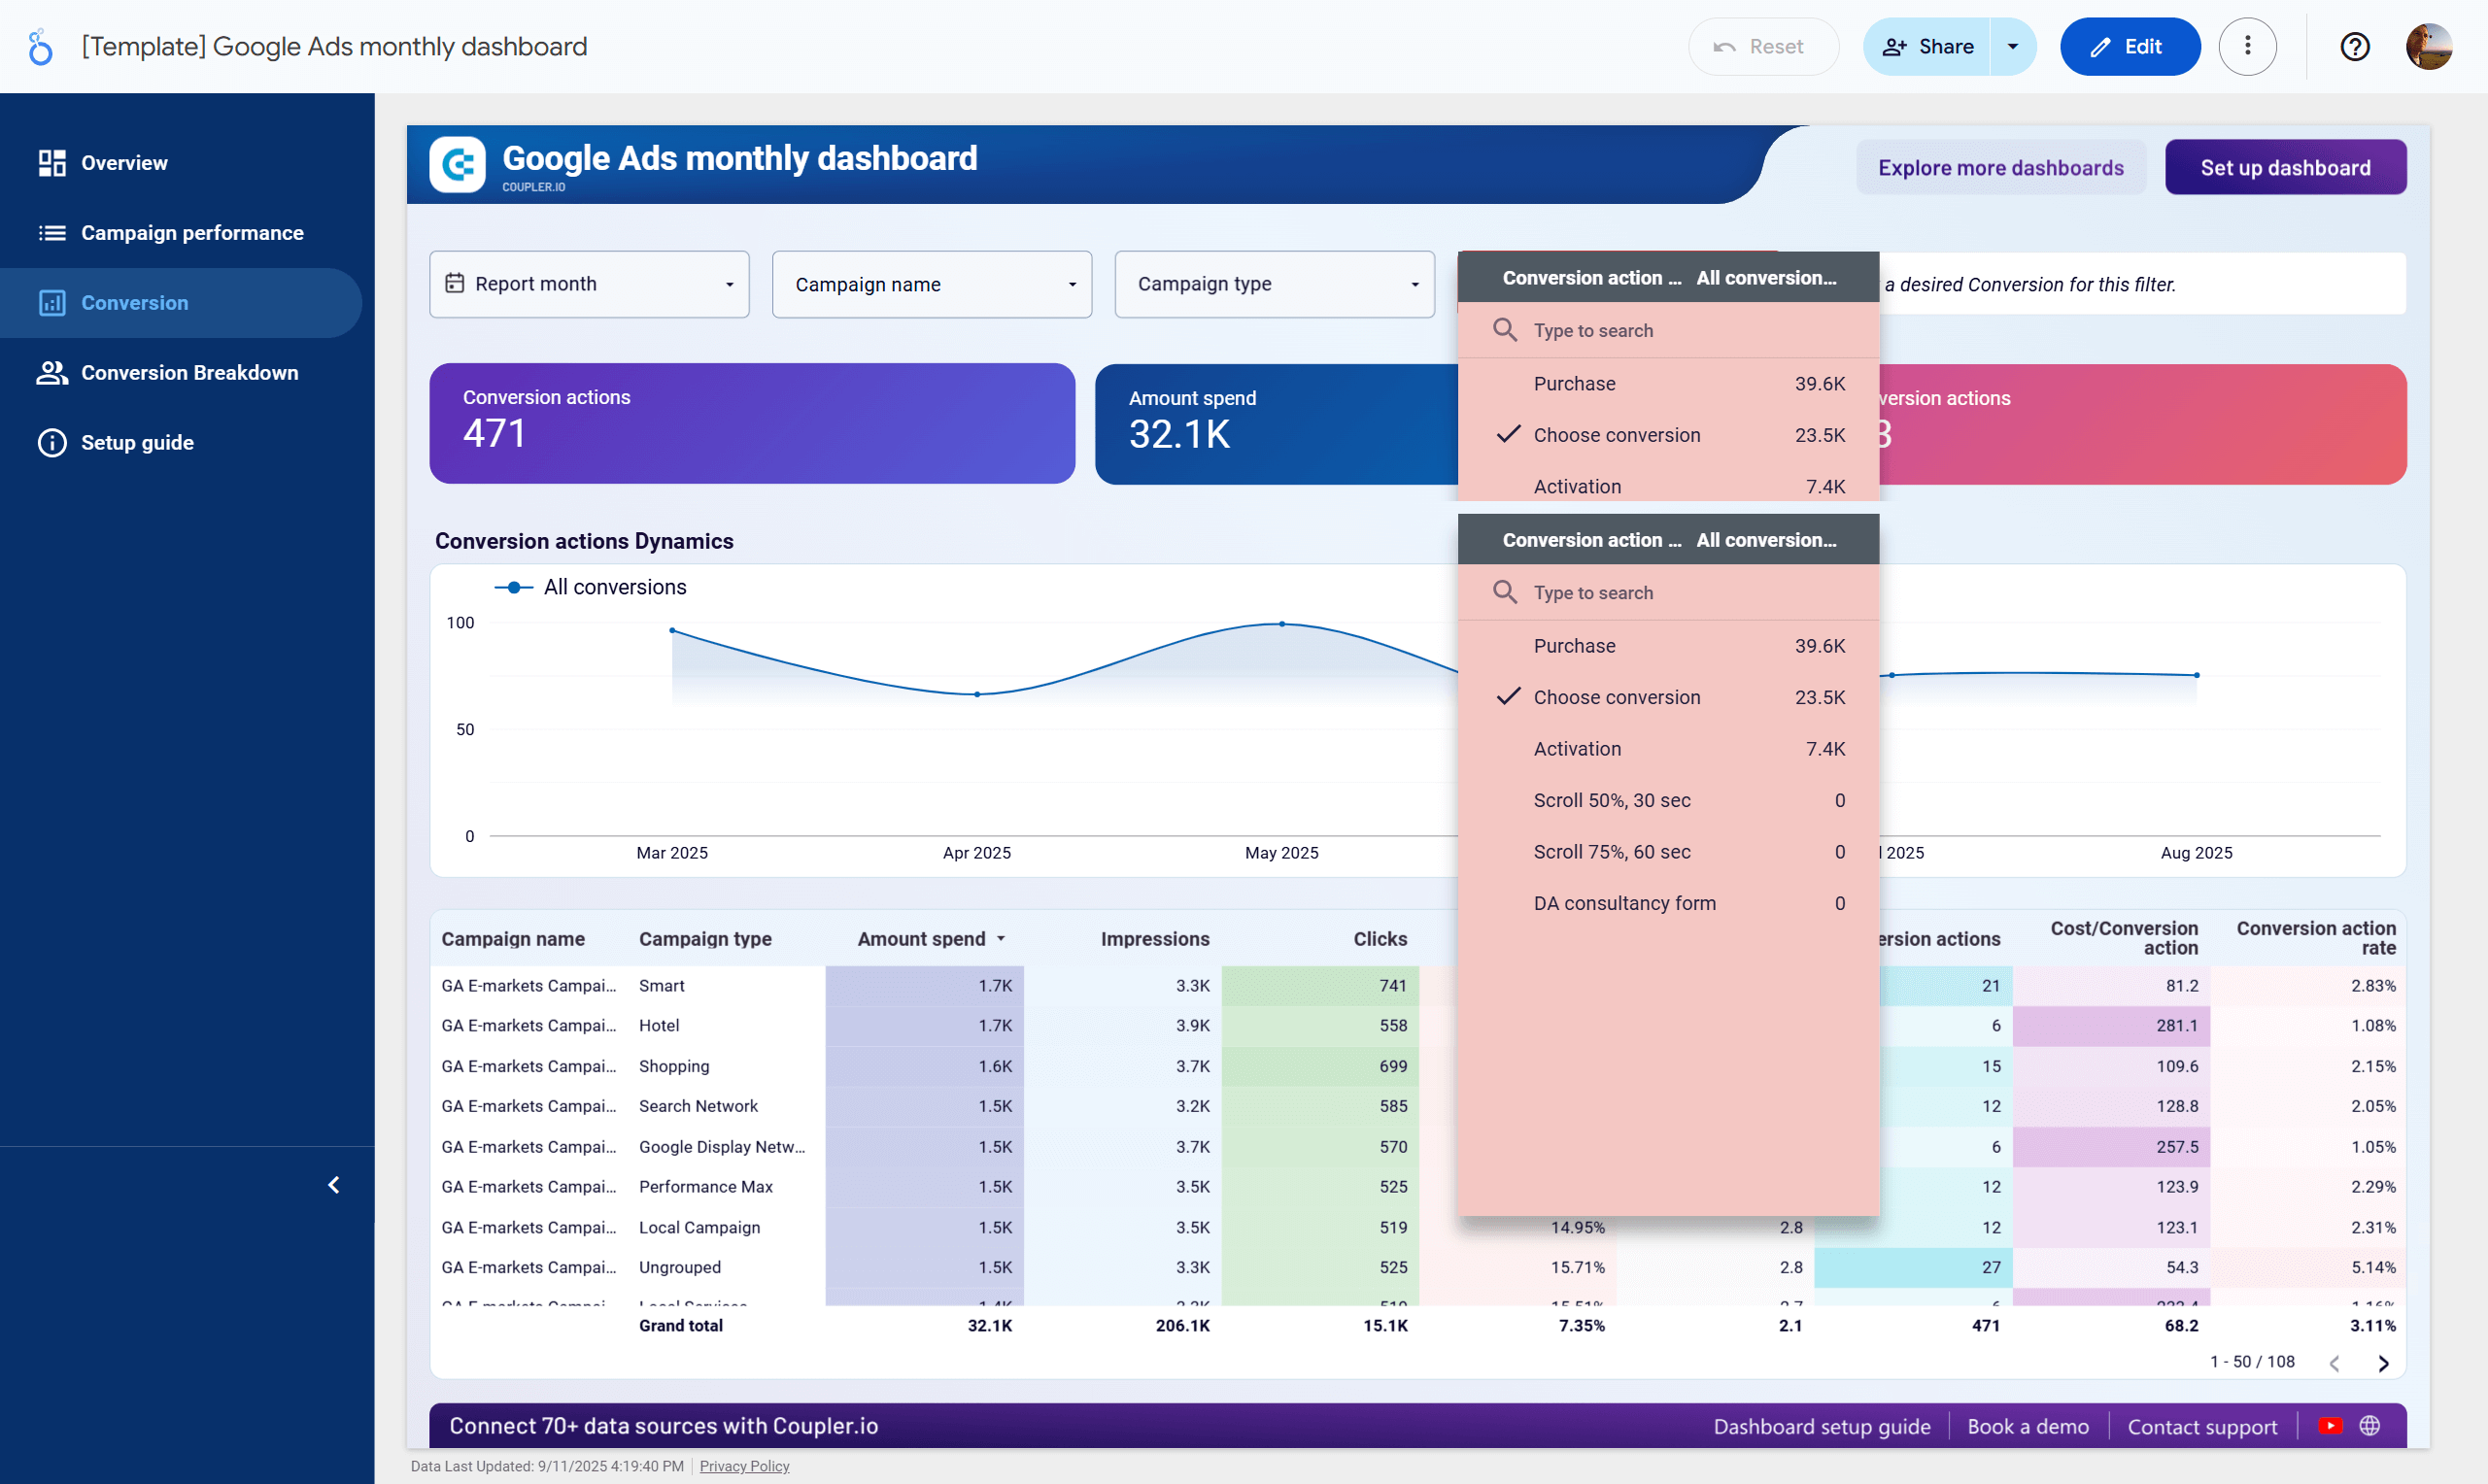Type to search field in upper dropdown
Screen dimensions: 2488x1484
point(1669,330)
